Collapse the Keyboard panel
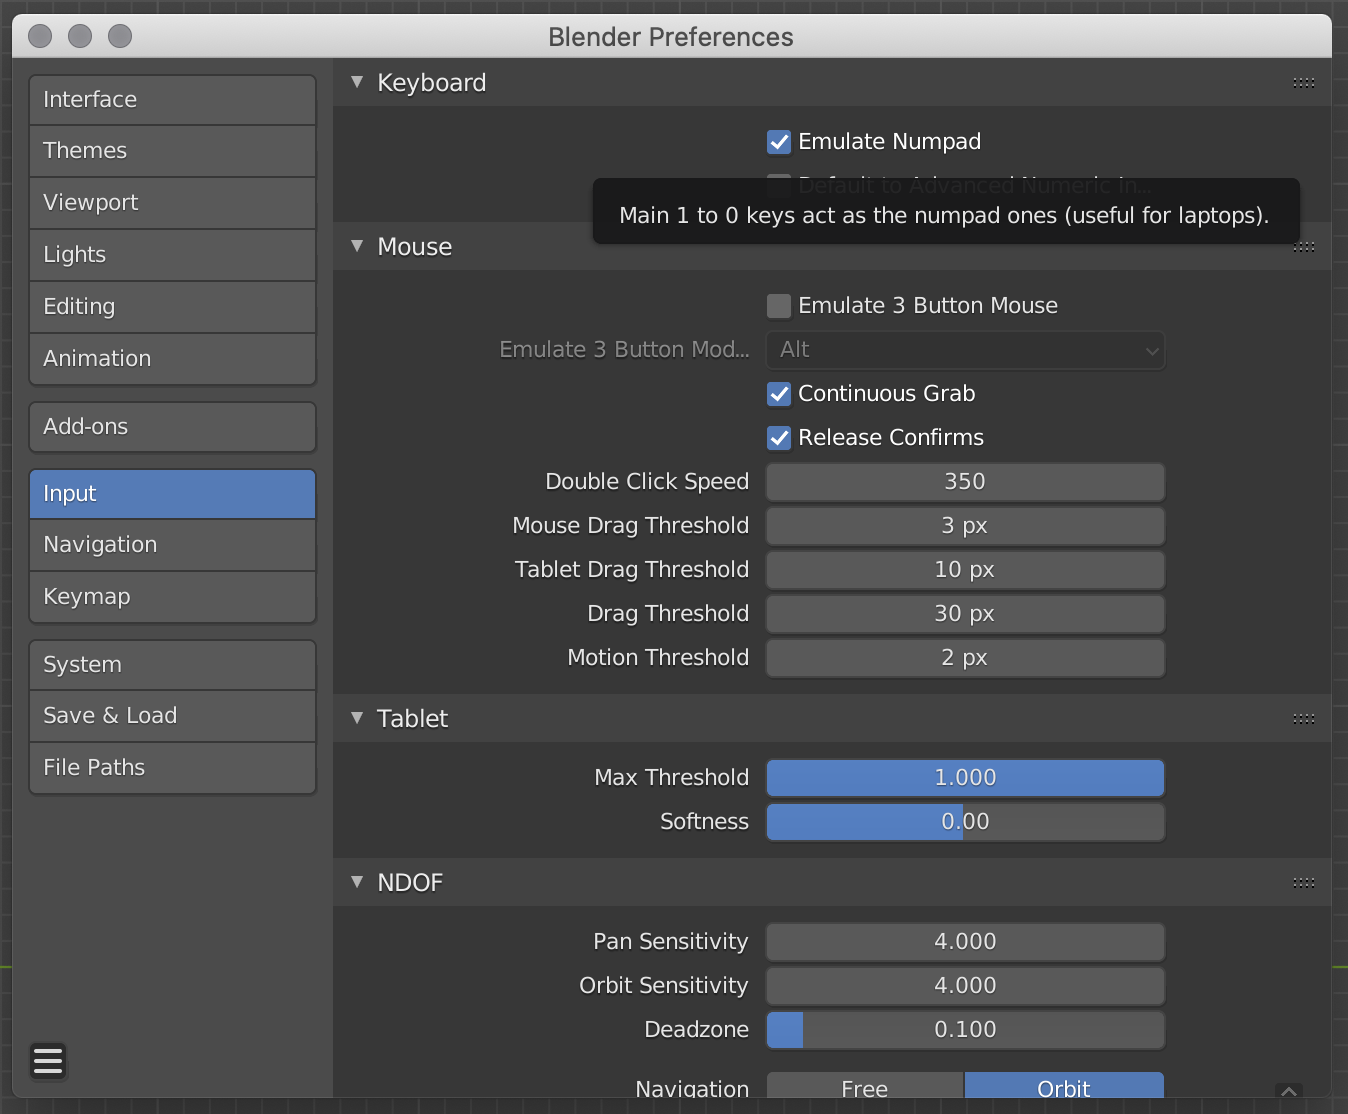The width and height of the screenshot is (1348, 1114). [357, 83]
